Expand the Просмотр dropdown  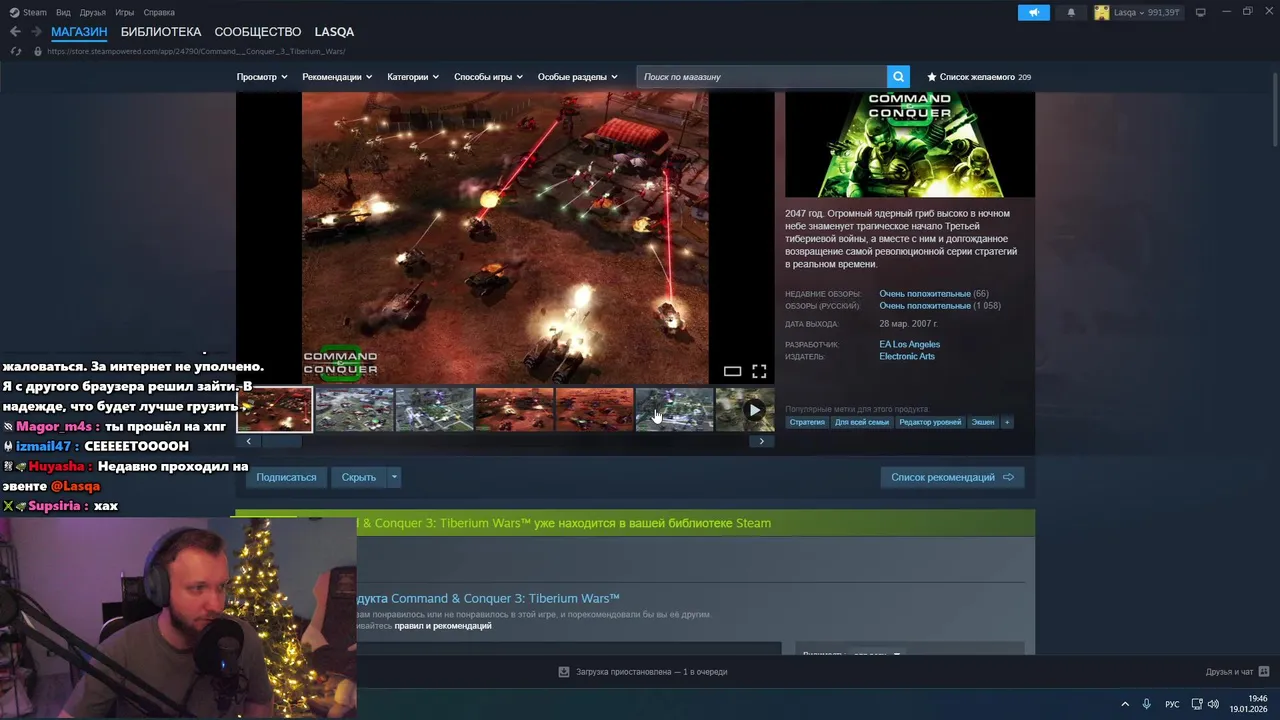click(x=262, y=77)
